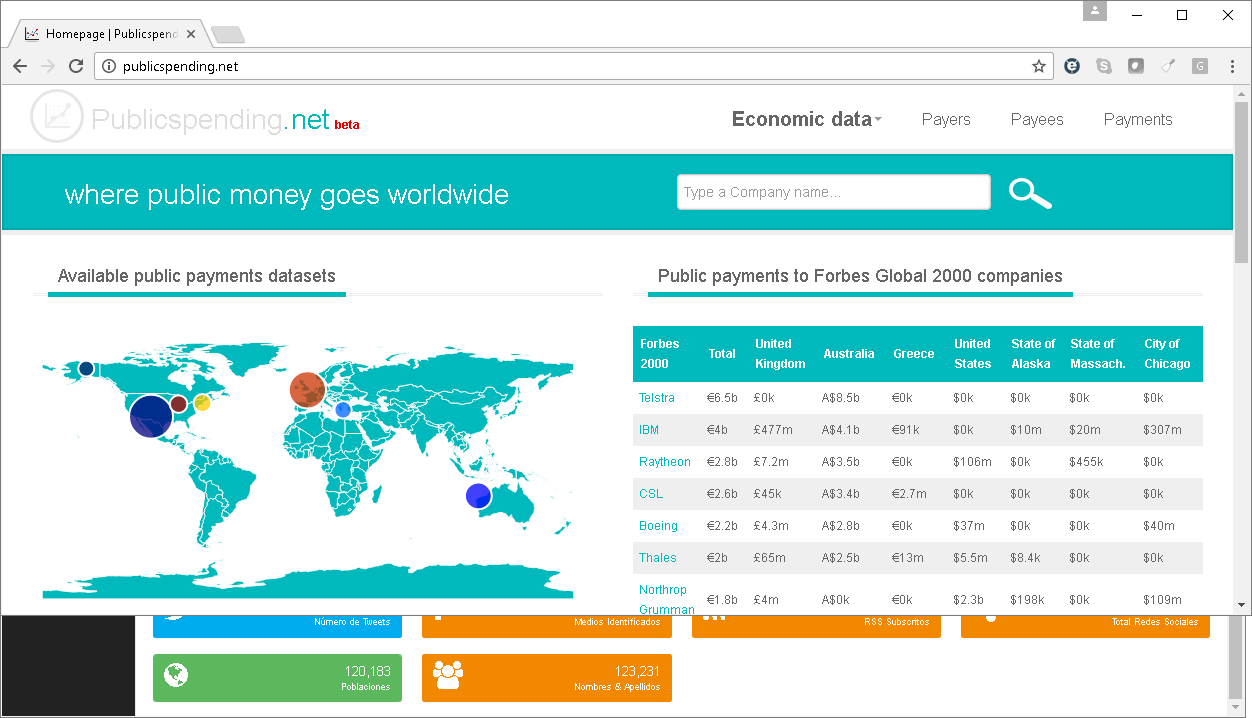Screen dimensions: 1252x718
Task: Click the scraper spatula extension icon
Action: coord(1168,66)
